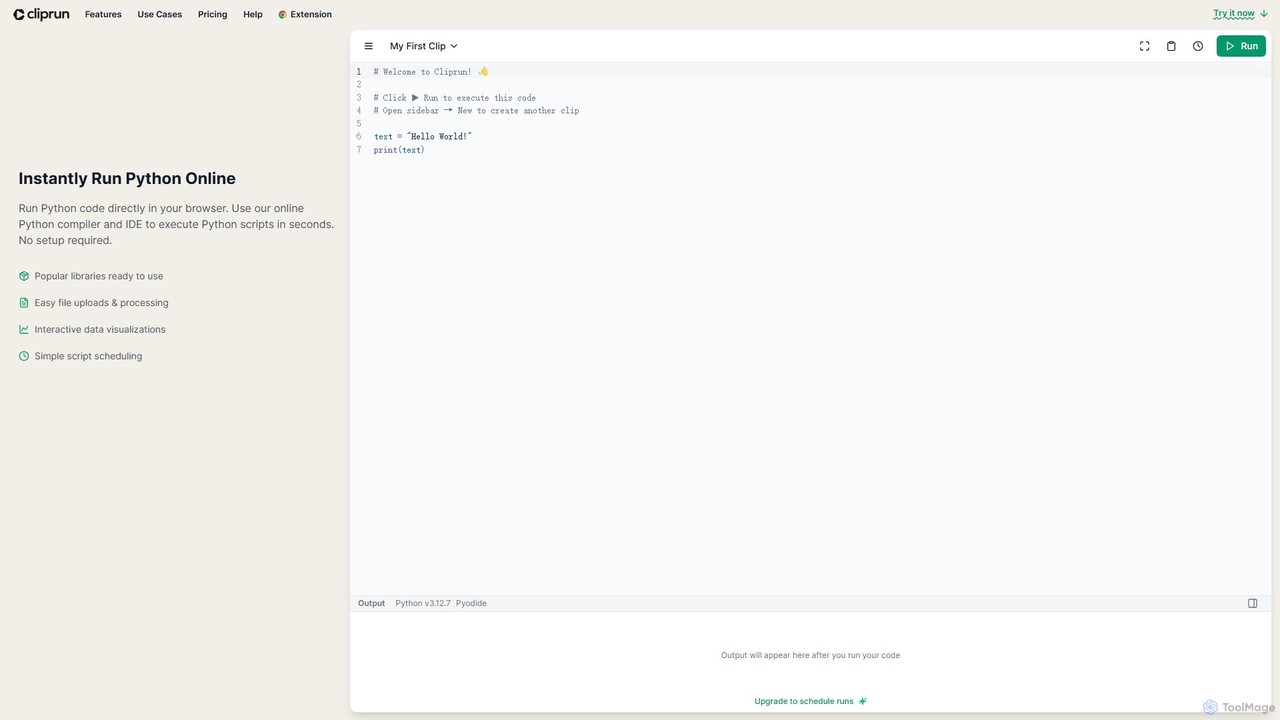Open the Features menu
This screenshot has height=720, width=1280.
pos(103,15)
